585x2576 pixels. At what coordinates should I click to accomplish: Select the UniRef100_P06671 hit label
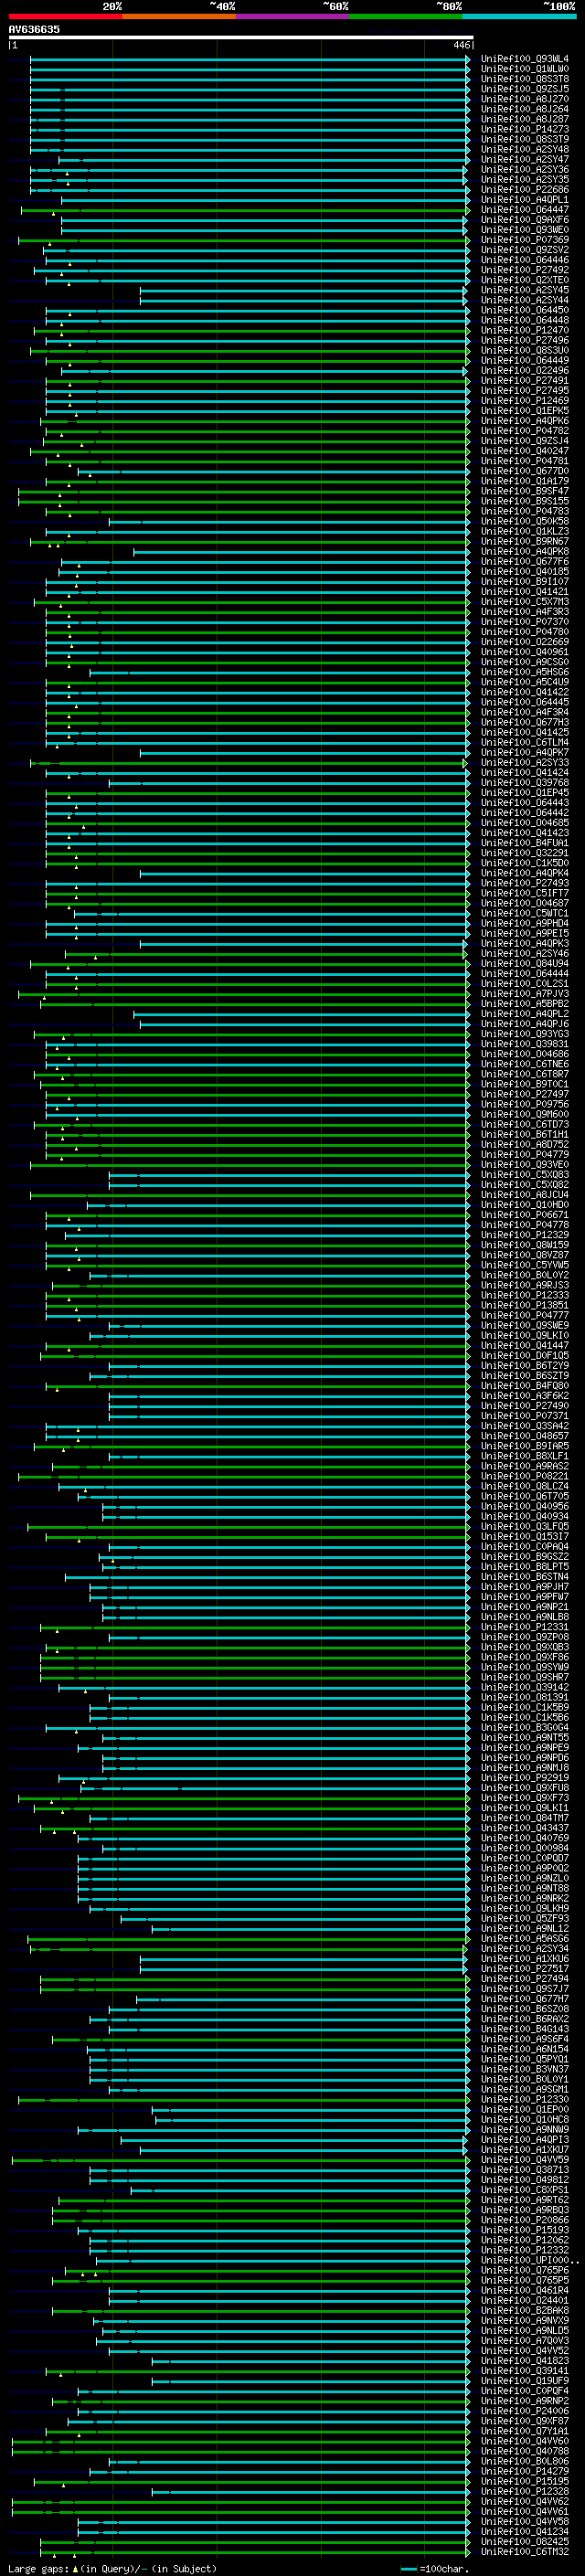pos(525,1215)
